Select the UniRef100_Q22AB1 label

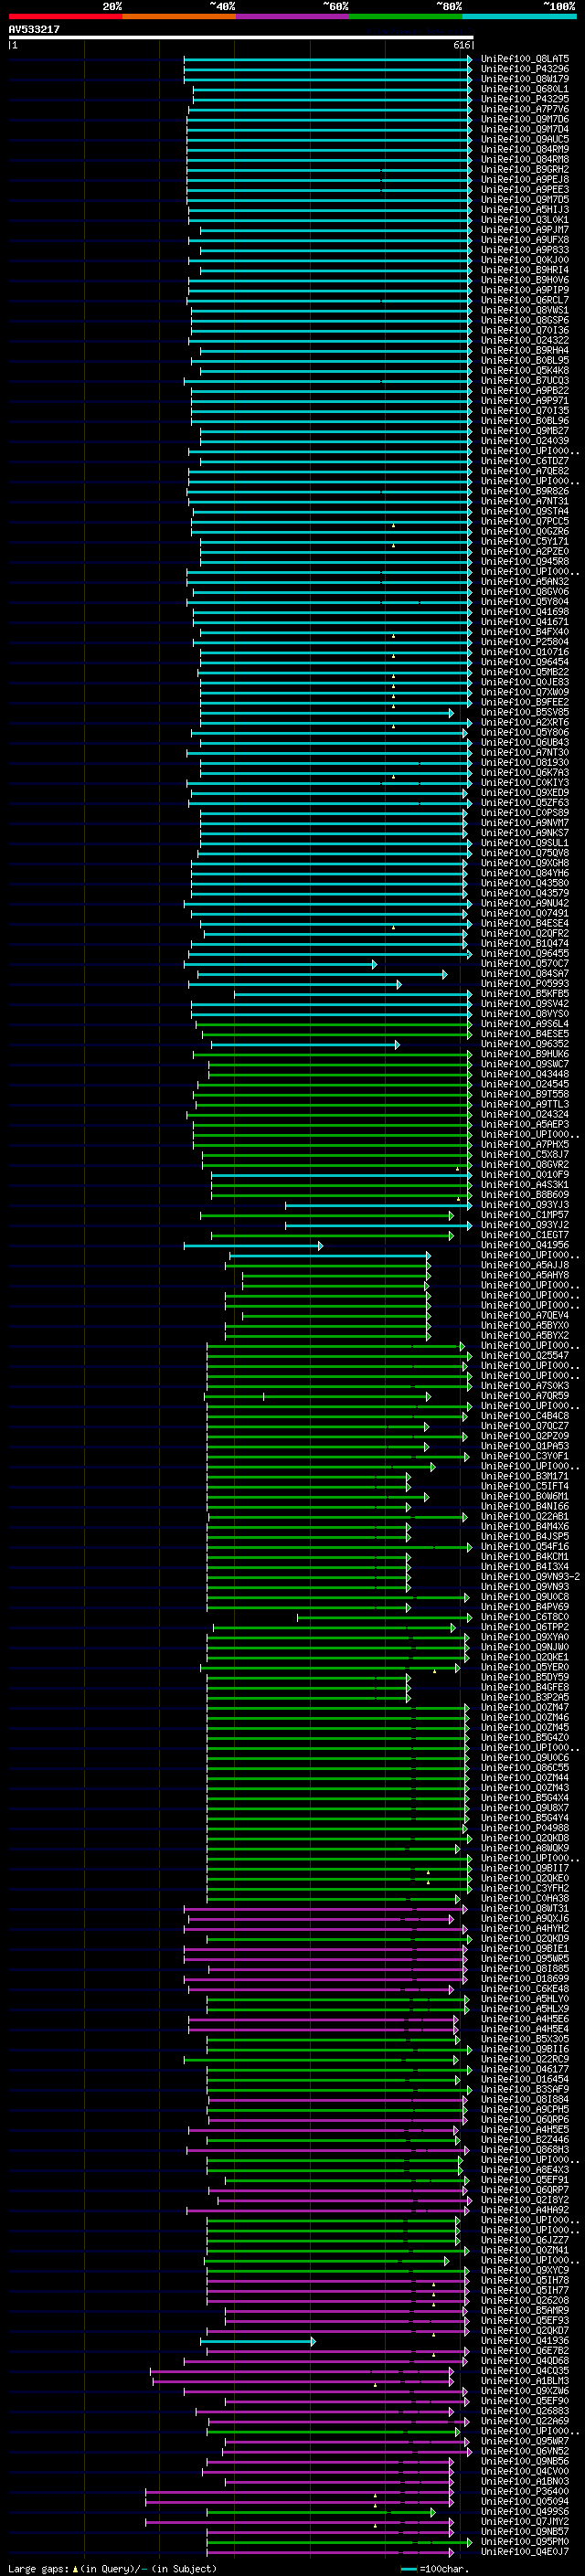(x=525, y=1516)
